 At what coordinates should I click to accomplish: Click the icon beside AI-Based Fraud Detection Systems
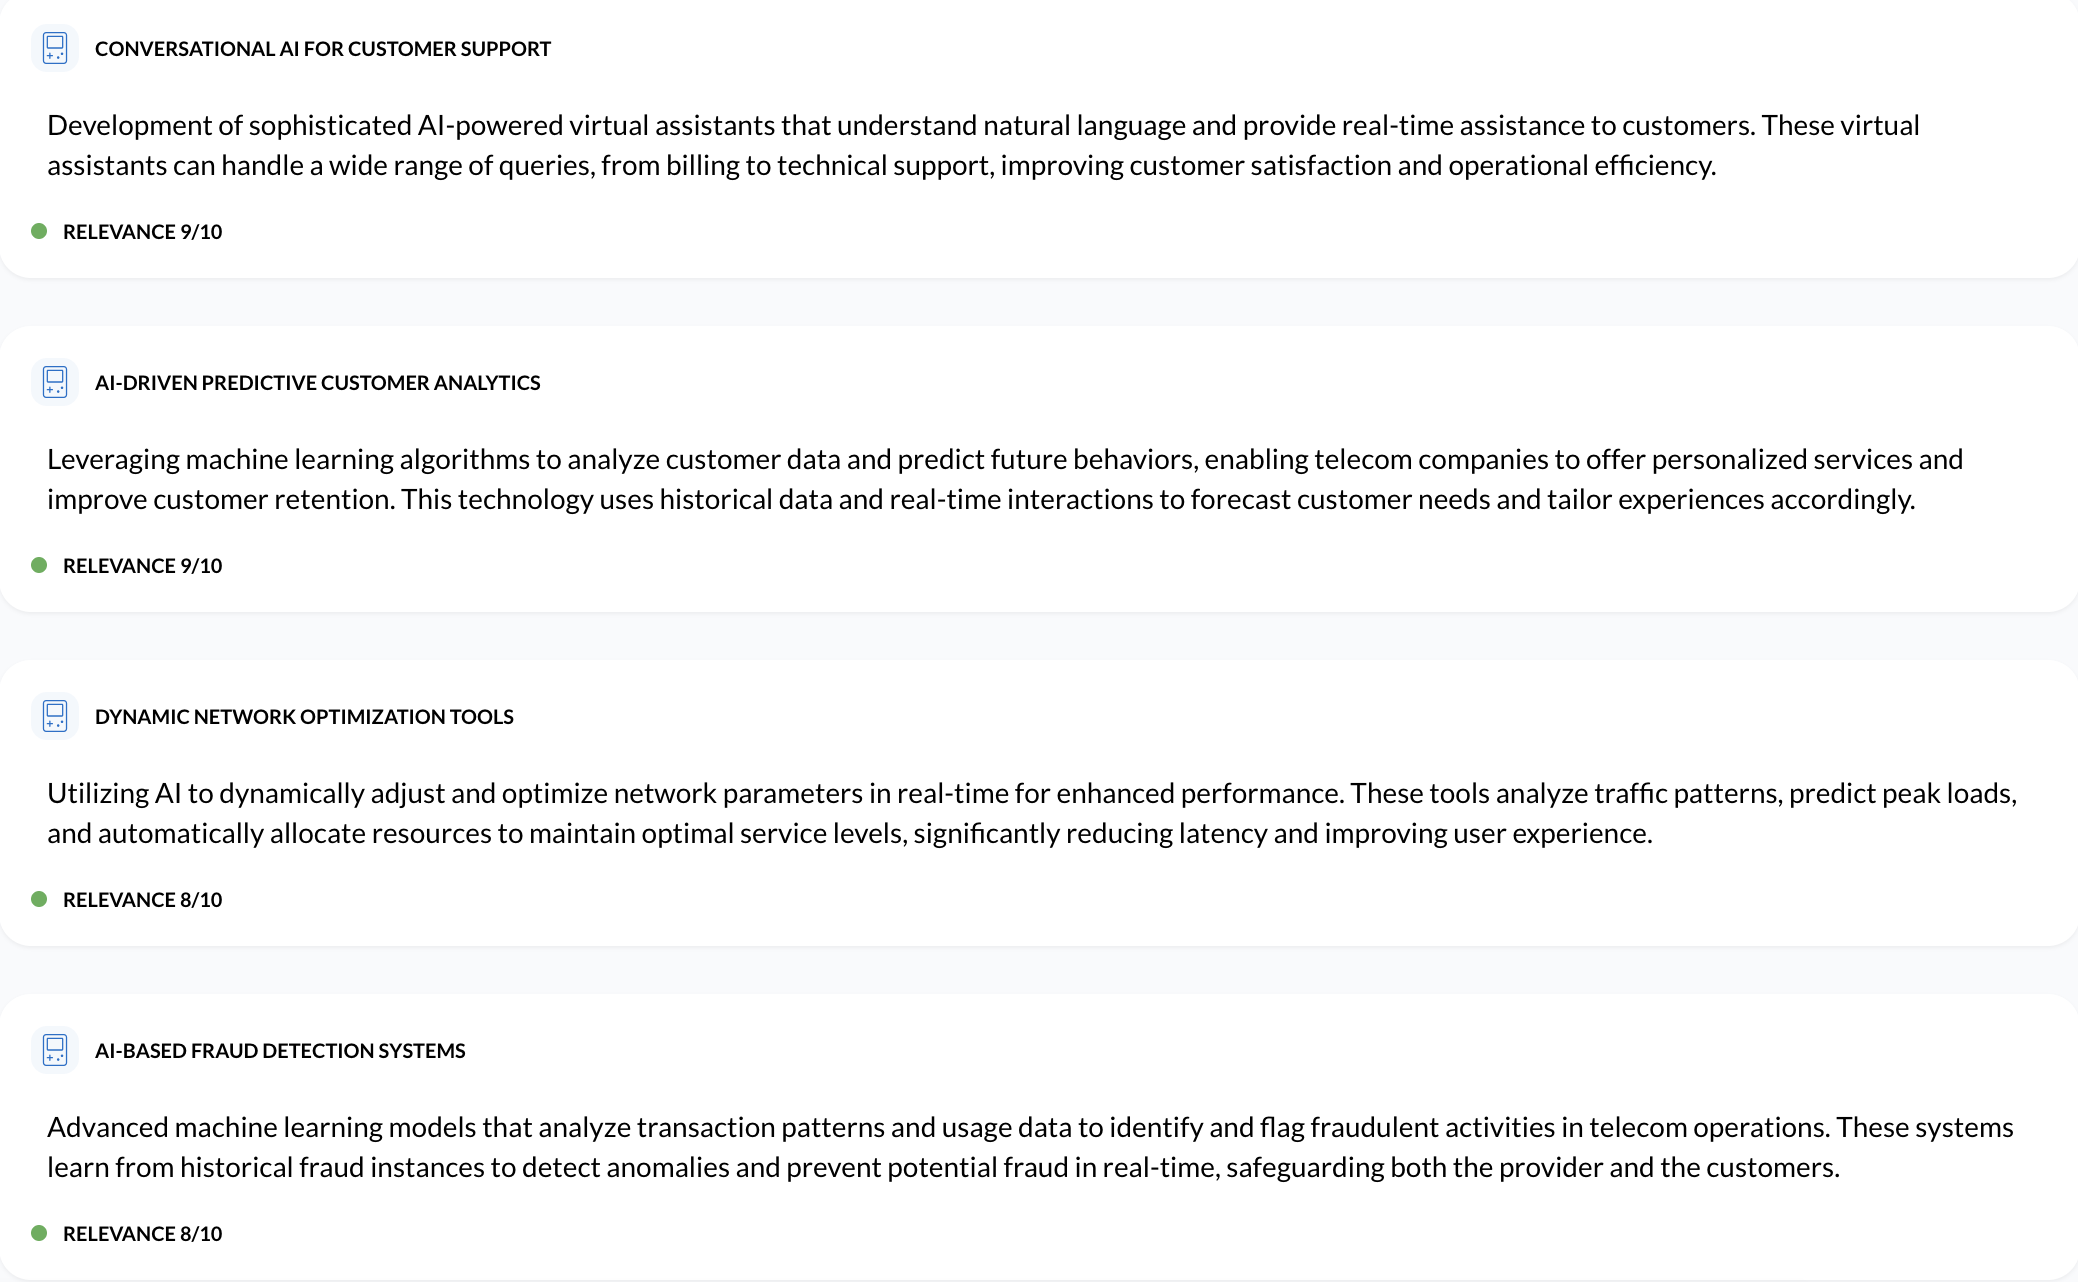click(55, 1050)
